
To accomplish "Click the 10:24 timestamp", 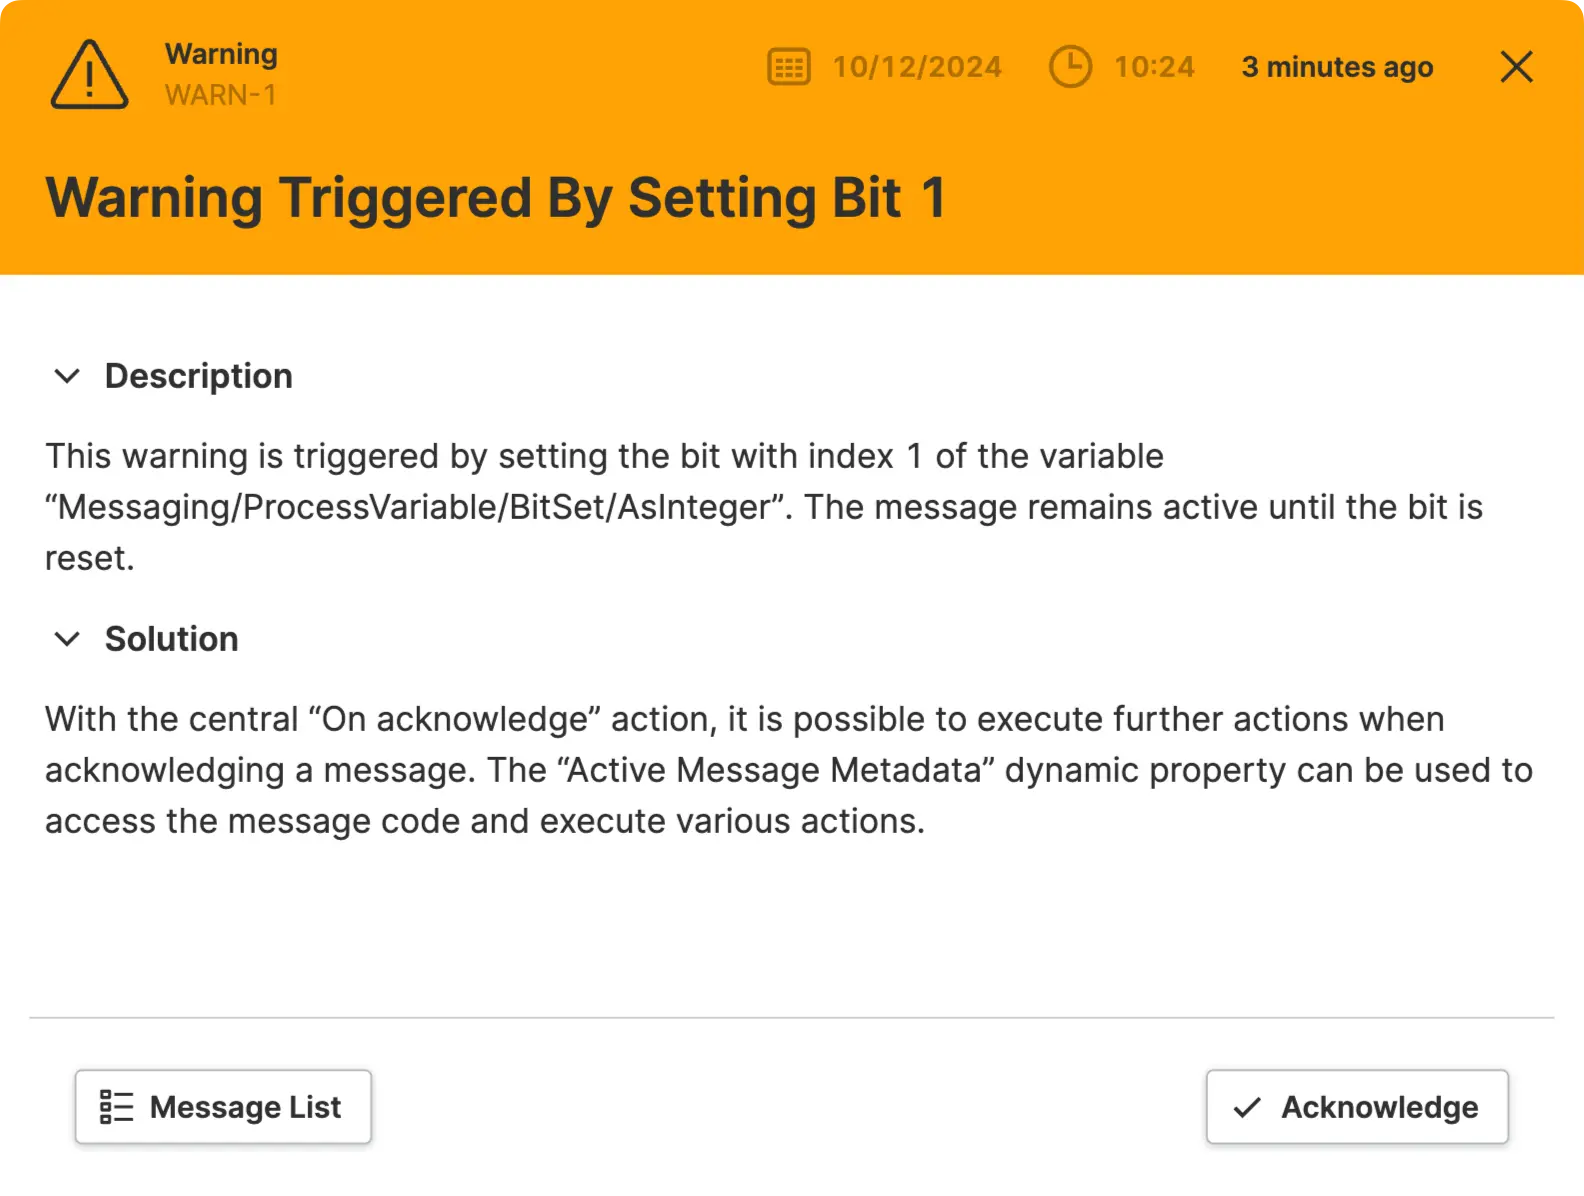I will (x=1154, y=67).
